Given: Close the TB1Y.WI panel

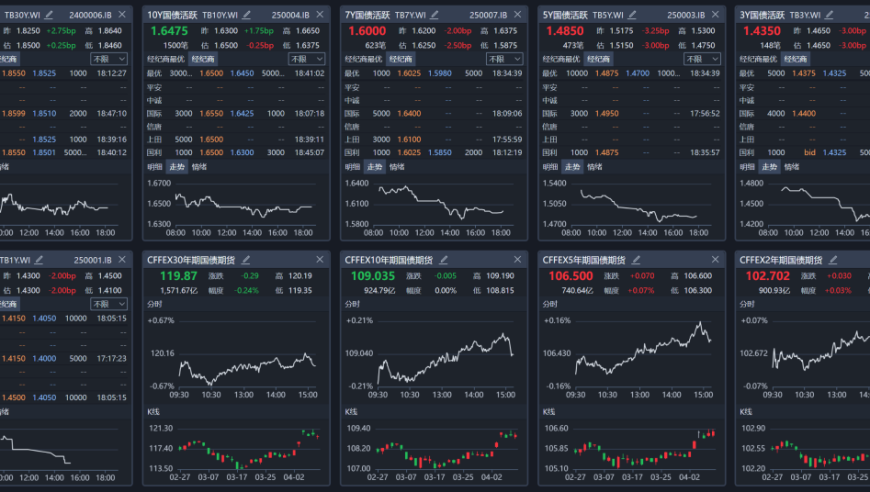Looking at the screenshot, I should 122,260.
